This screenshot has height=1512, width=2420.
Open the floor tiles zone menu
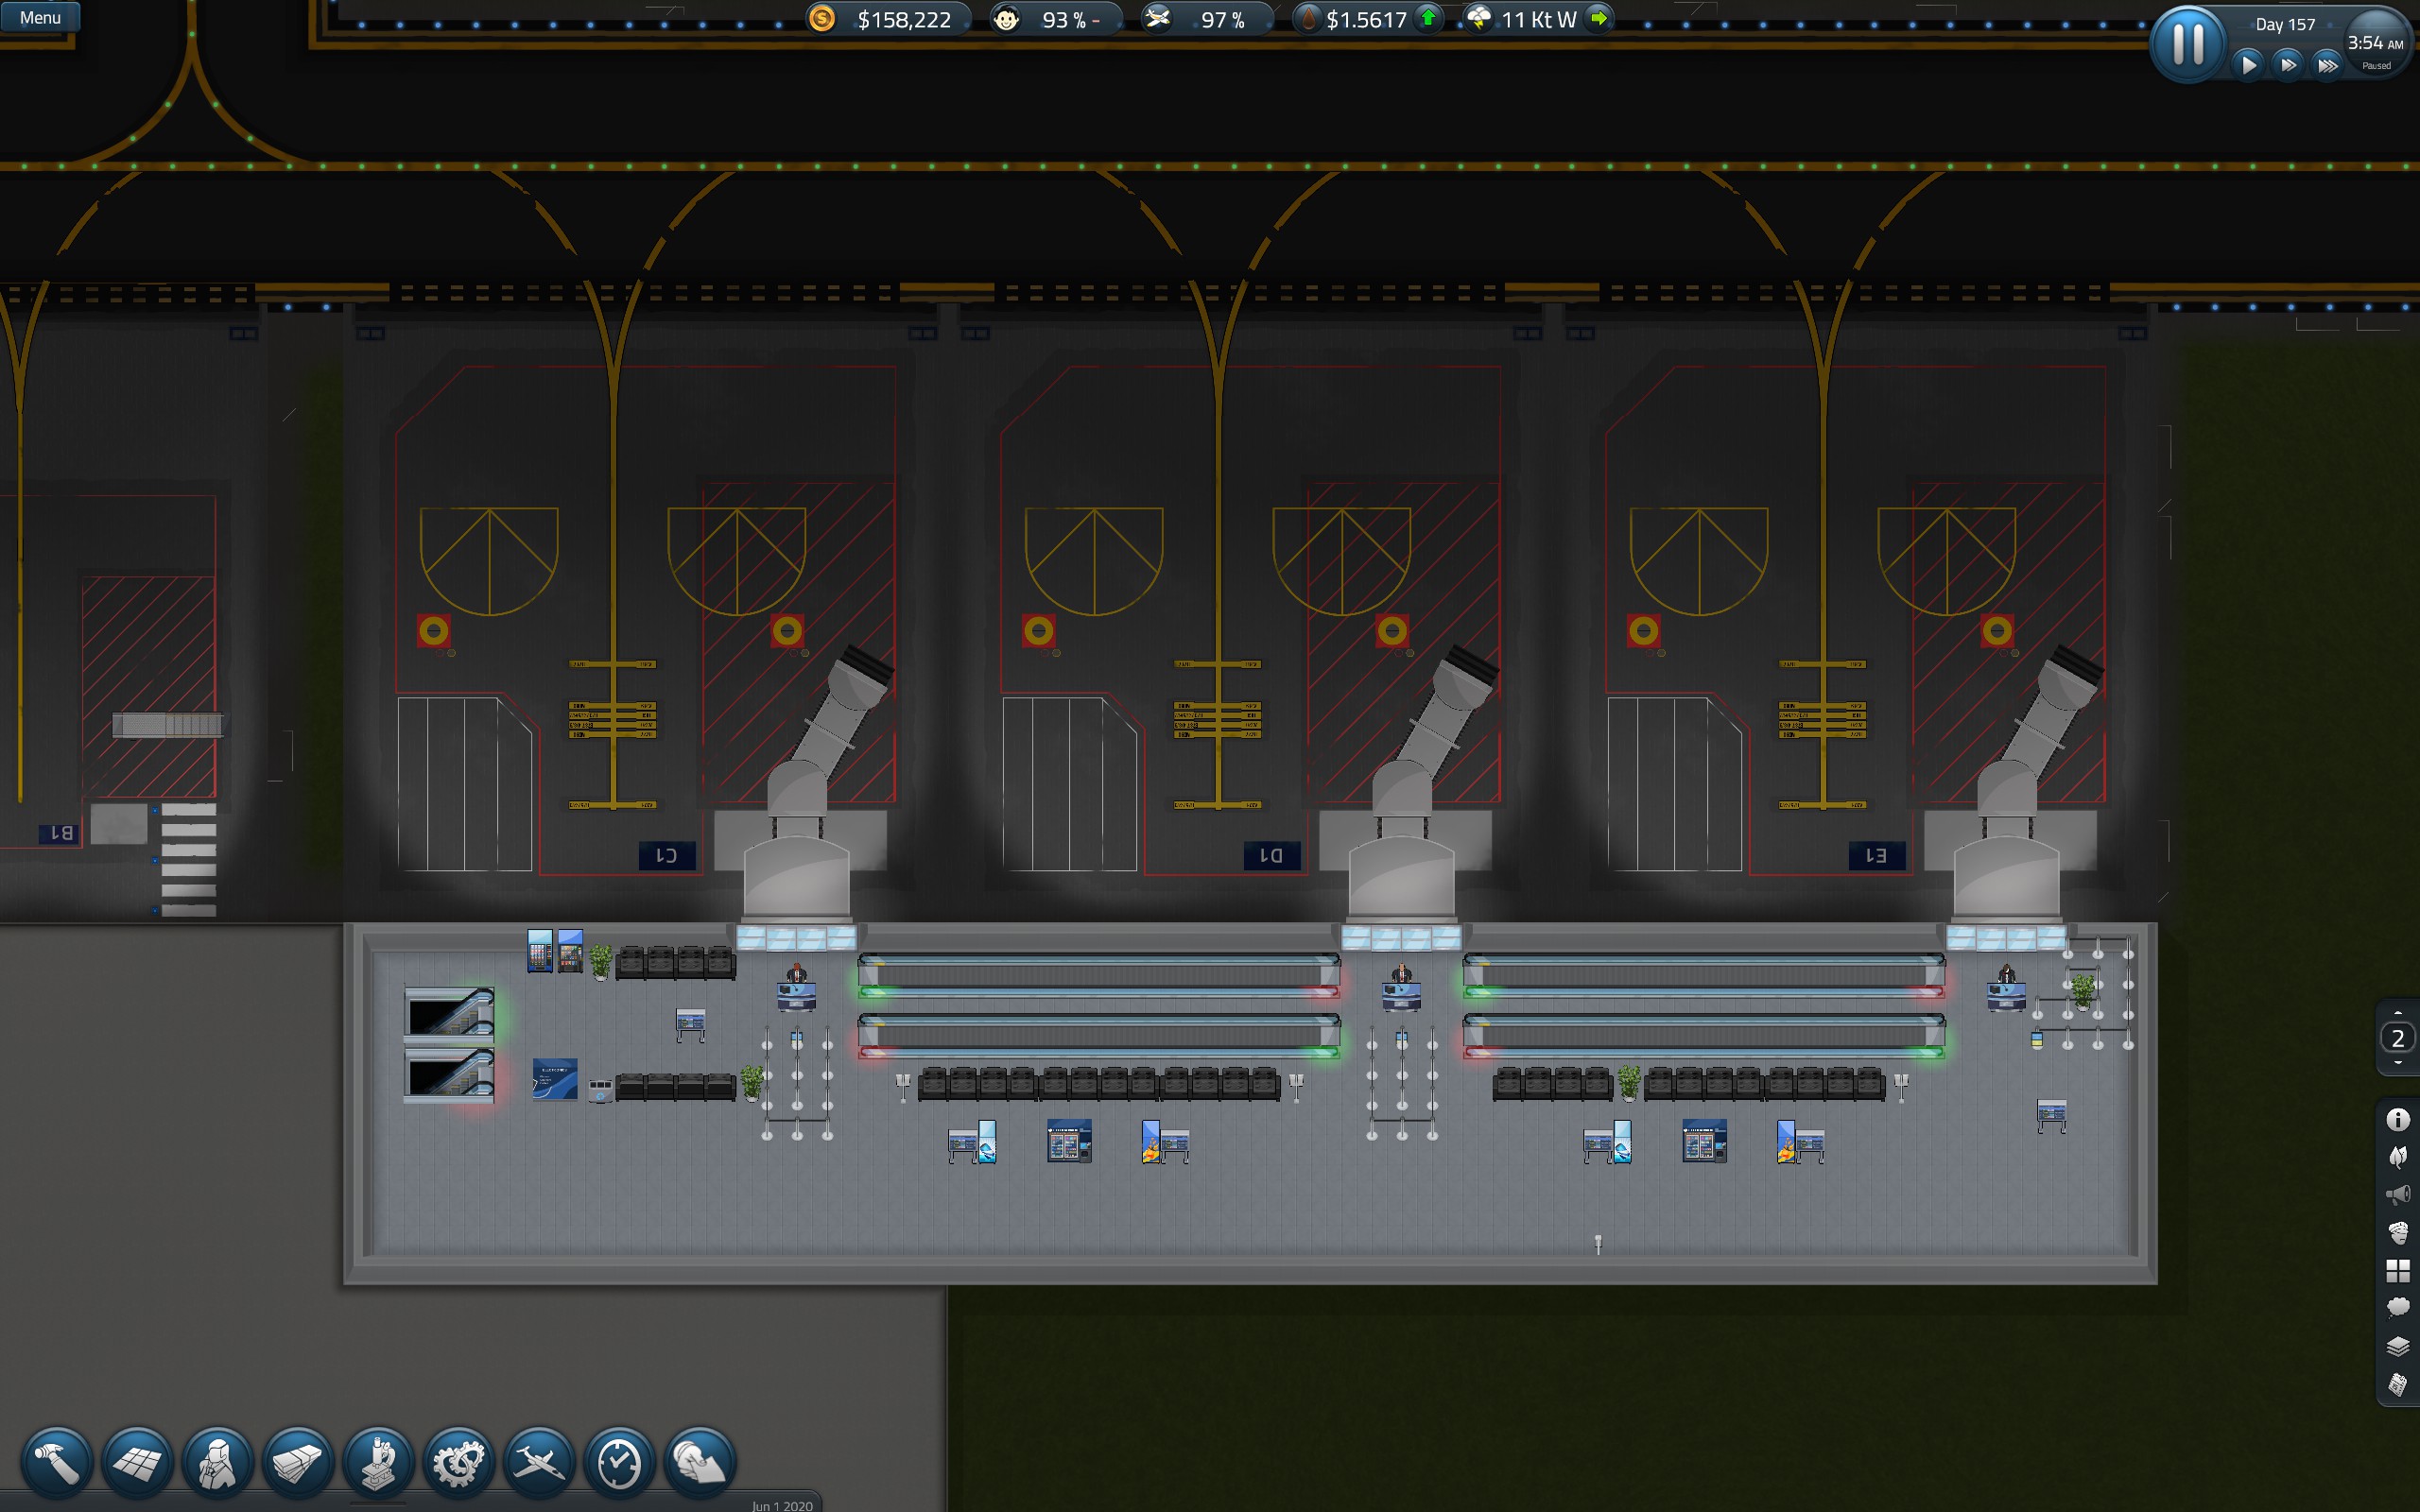[x=137, y=1463]
